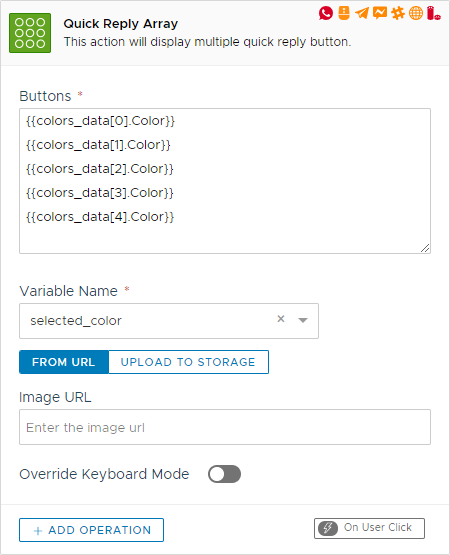This screenshot has height=555, width=450.
Task: Click the Slack channel icon
Action: (x=398, y=13)
